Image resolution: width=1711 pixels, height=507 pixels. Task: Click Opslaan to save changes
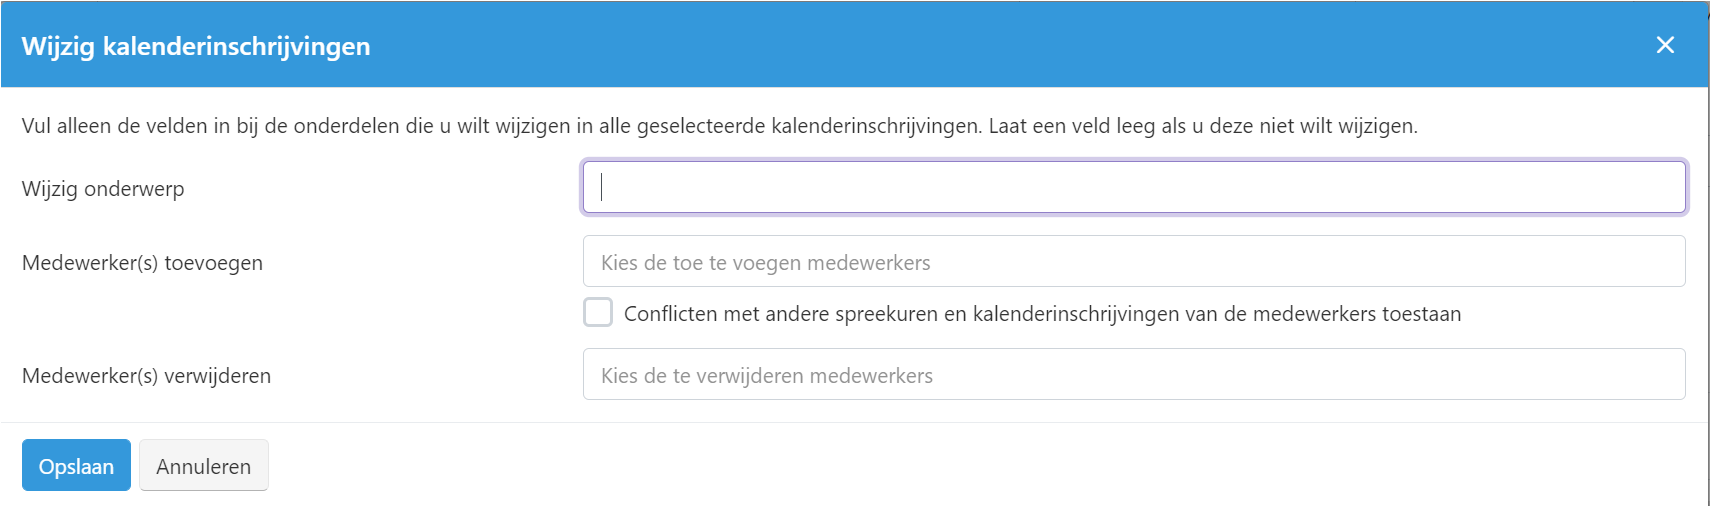[x=76, y=466]
